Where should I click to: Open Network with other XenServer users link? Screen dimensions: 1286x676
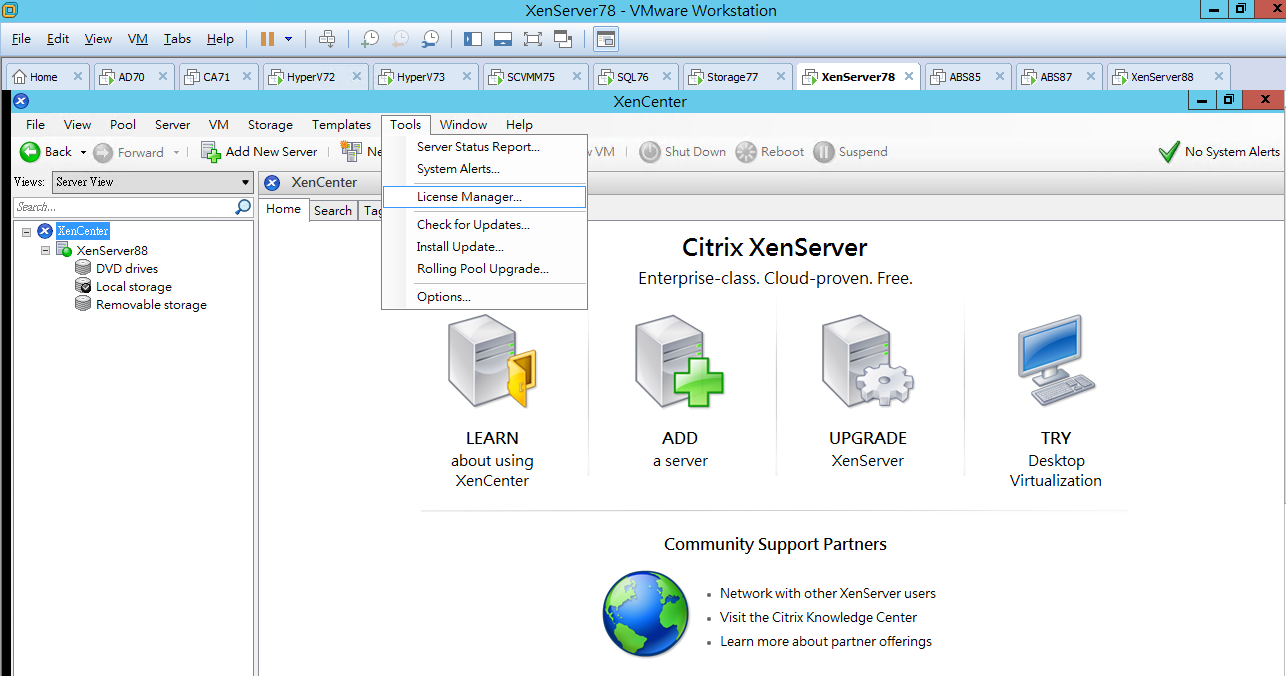828,593
